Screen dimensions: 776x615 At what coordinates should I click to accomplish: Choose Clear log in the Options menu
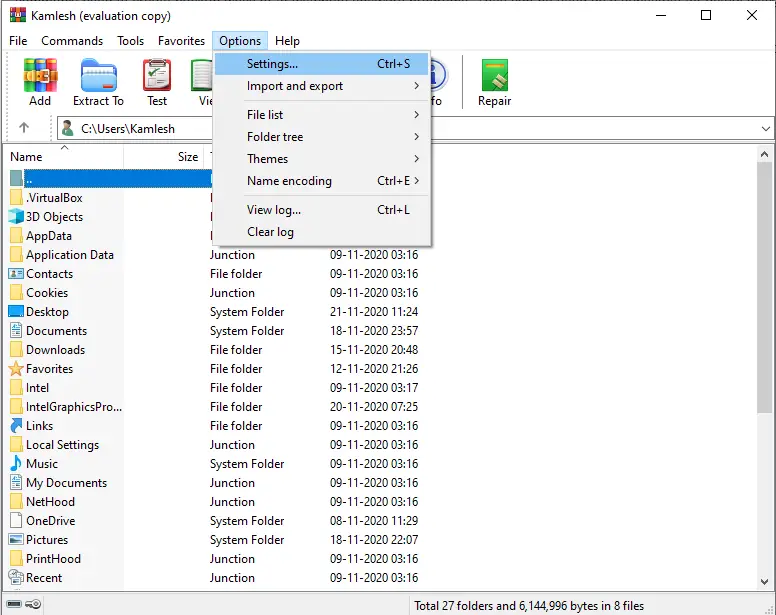(322, 232)
